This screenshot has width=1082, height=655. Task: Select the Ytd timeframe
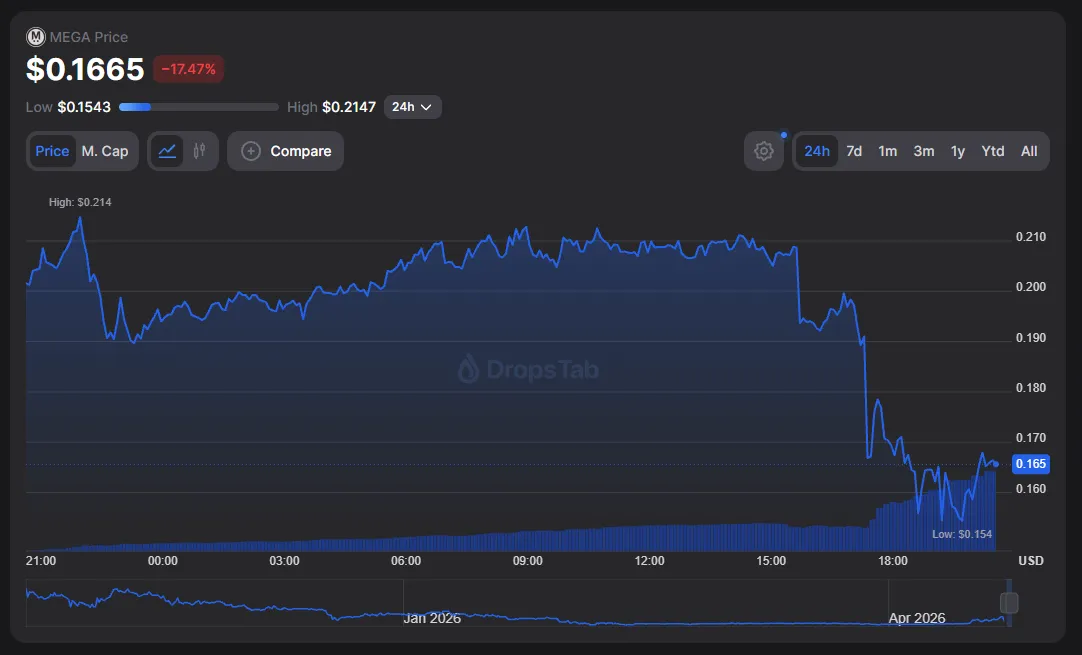point(993,151)
